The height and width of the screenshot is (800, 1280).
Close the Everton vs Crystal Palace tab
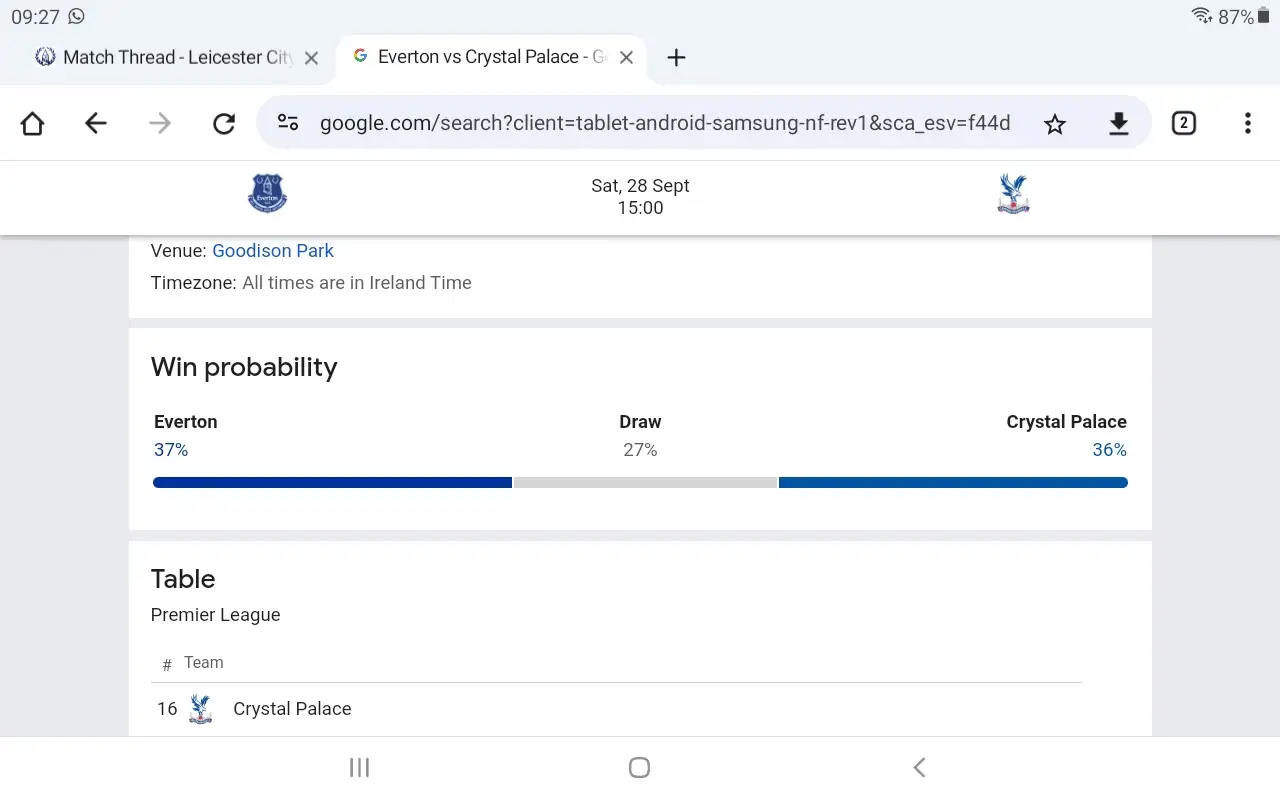pyautogui.click(x=626, y=58)
